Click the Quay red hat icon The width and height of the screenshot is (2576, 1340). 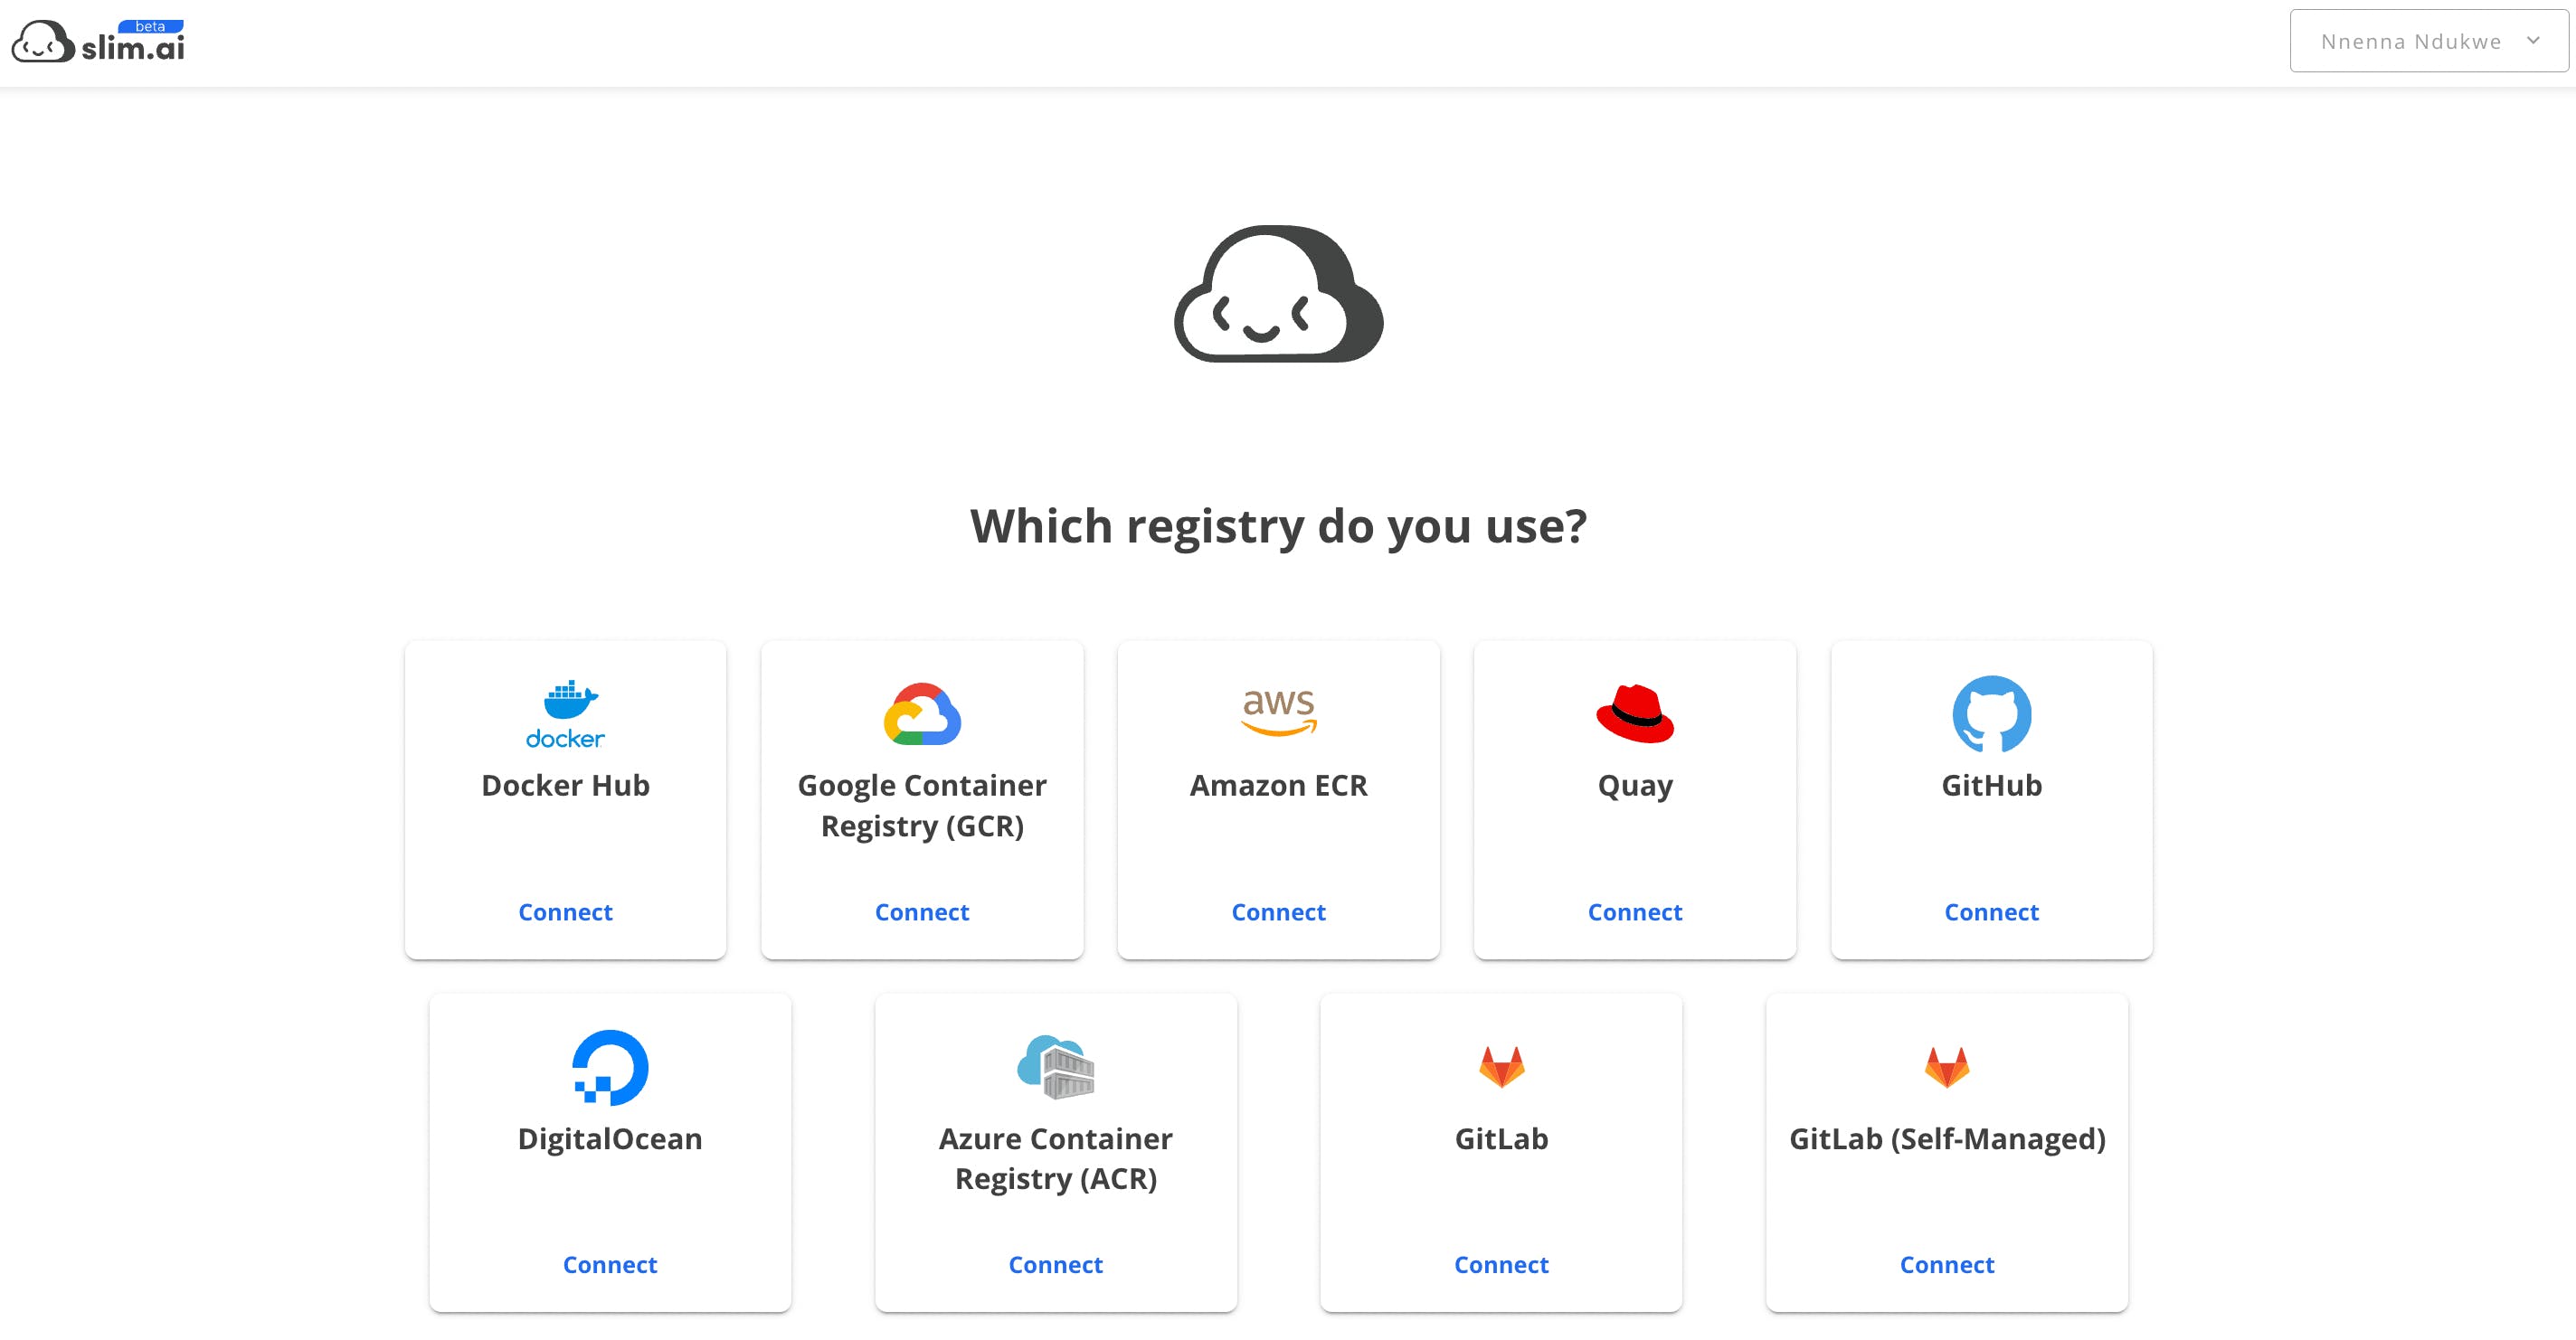(1635, 714)
